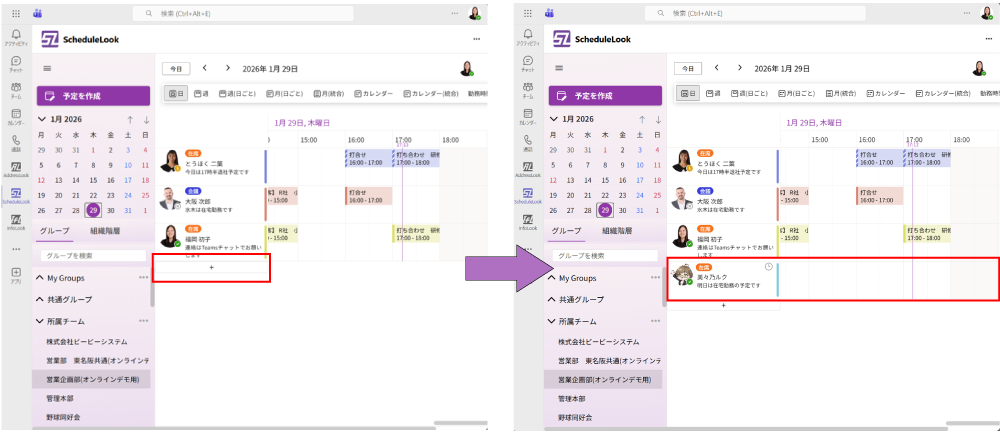
Task: Expand the 共通グループ section in right screenshot
Action: (x=550, y=299)
